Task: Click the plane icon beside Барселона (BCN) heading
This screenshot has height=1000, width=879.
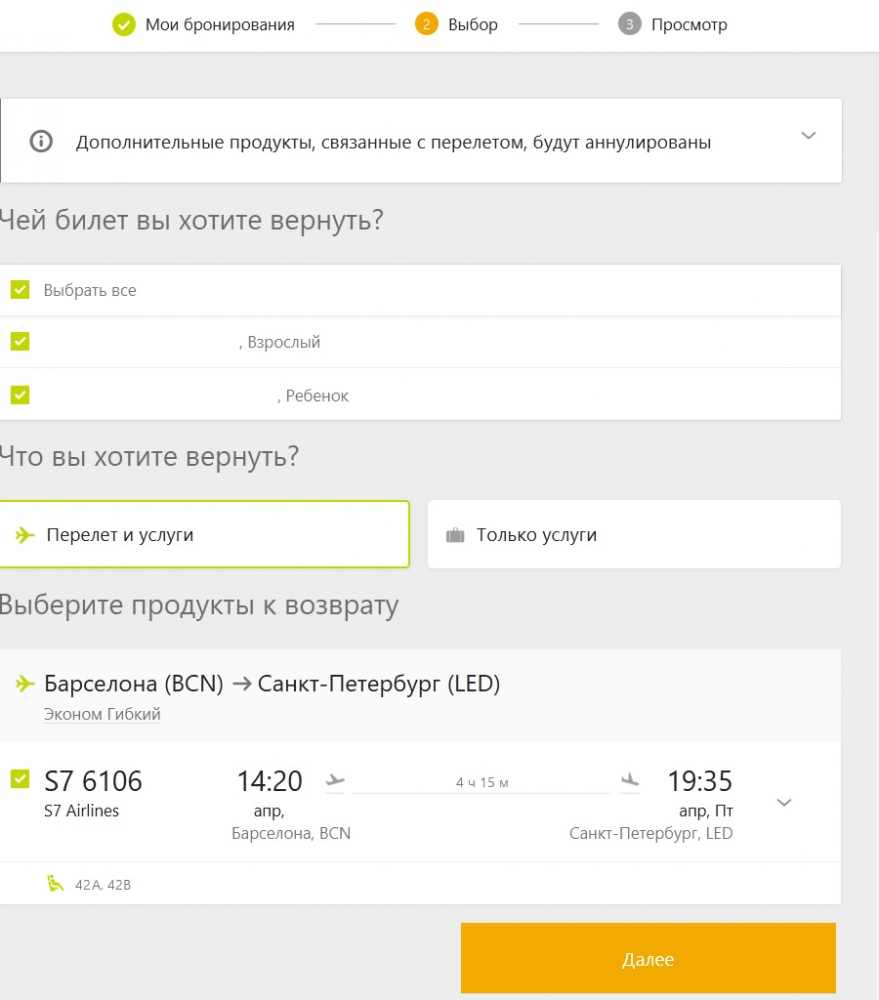Action: tap(25, 684)
